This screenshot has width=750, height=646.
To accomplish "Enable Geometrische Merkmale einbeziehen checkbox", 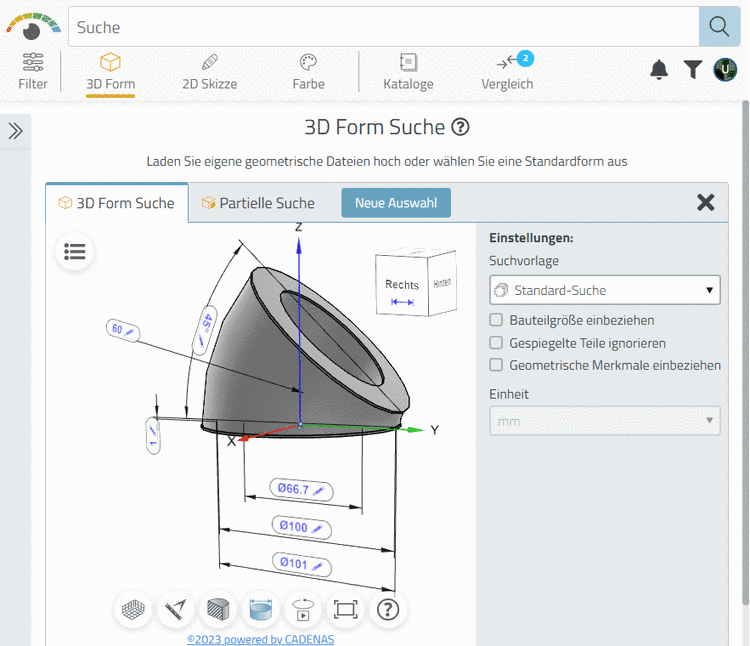I will point(496,365).
